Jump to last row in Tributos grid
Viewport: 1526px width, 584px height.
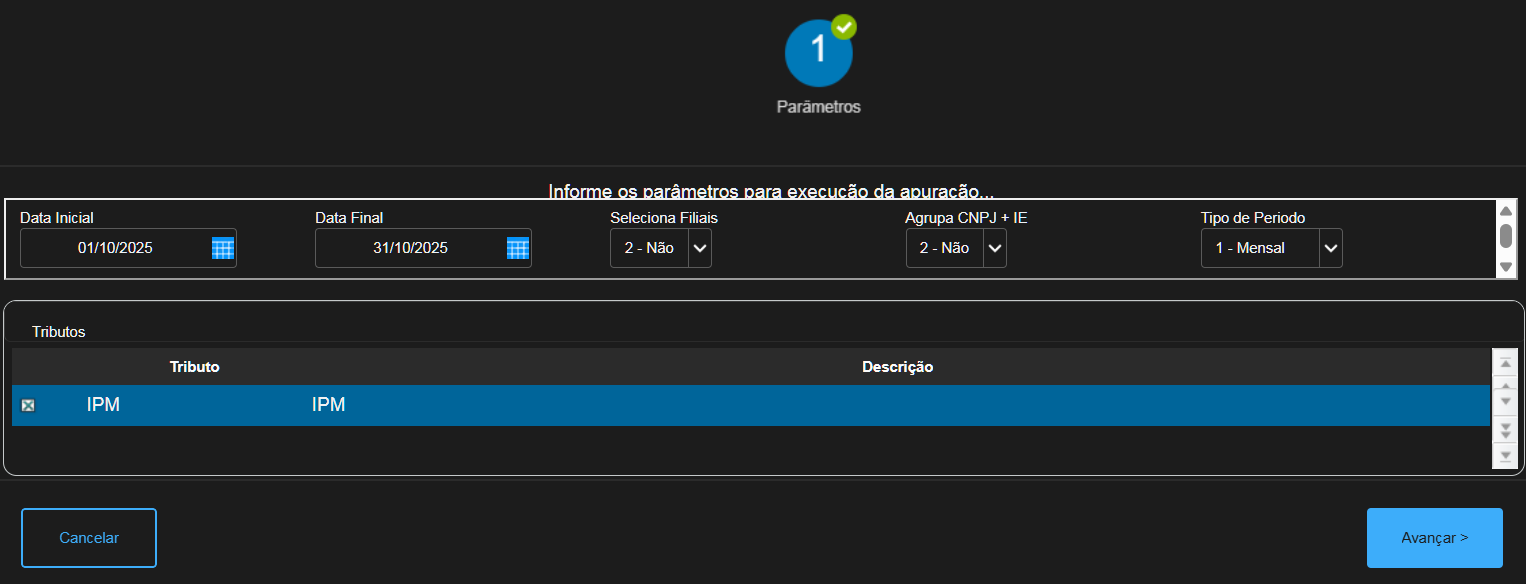coord(1504,455)
